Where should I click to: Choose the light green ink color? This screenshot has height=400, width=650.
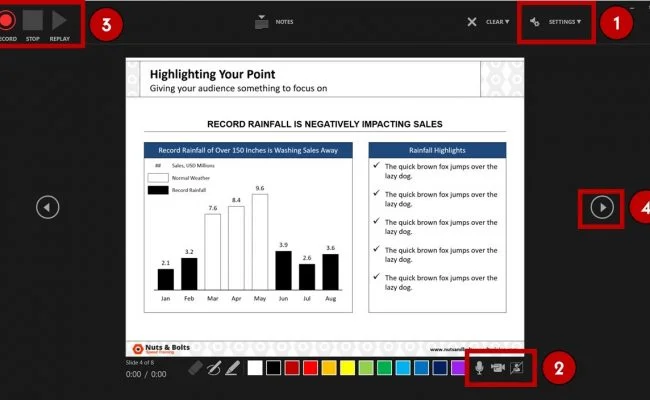366,368
